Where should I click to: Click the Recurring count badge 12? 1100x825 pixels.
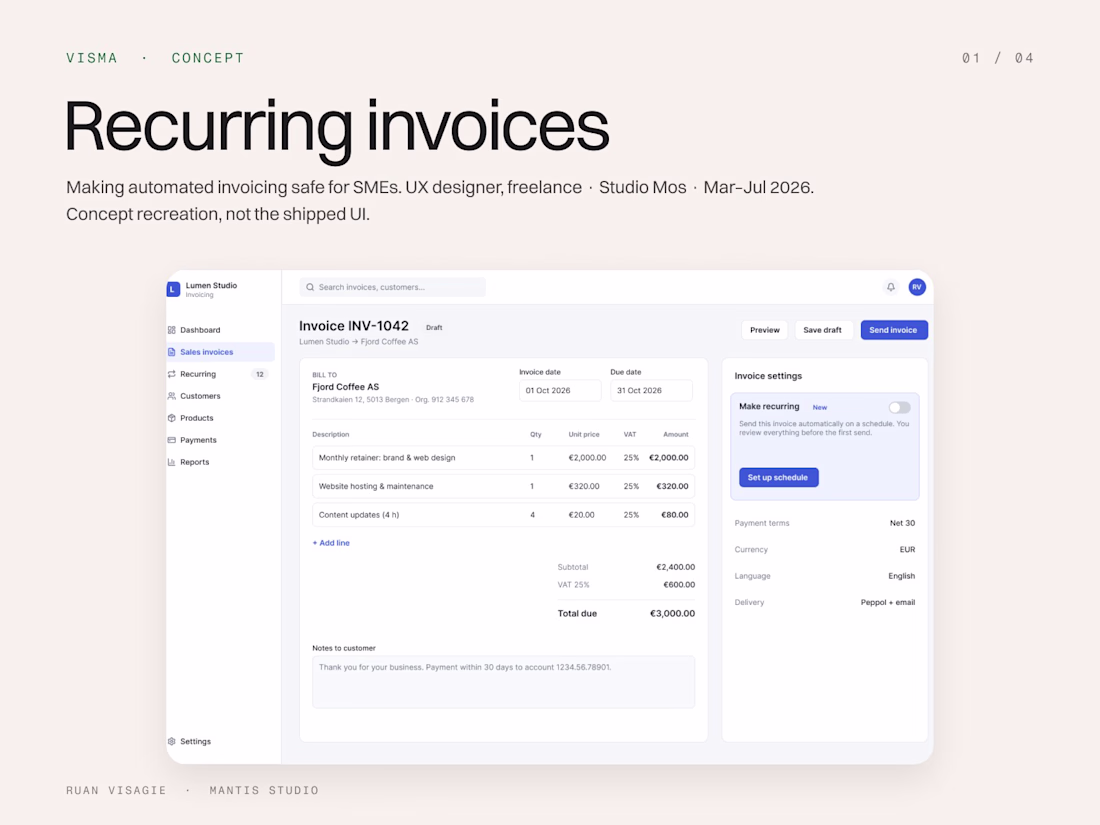point(260,374)
